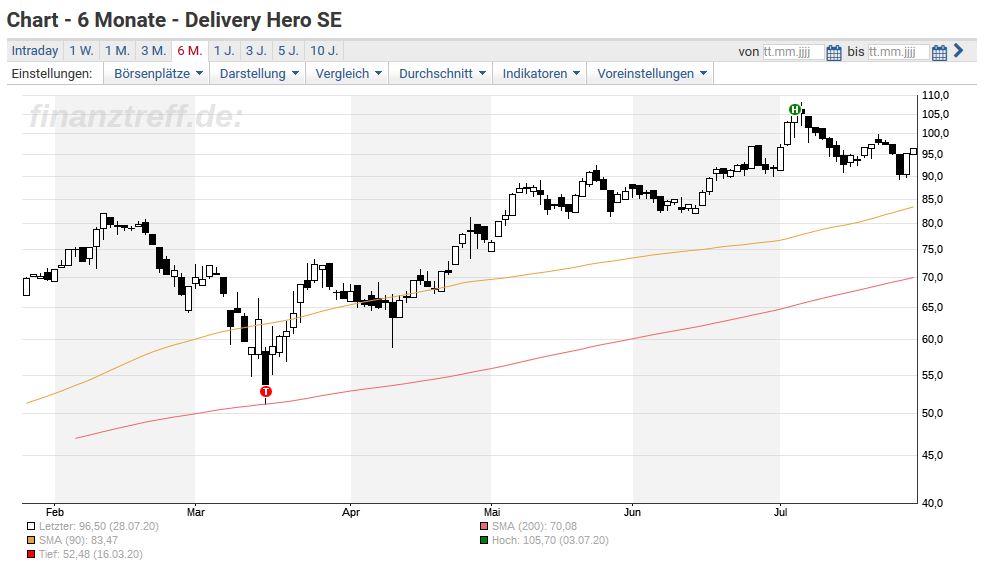Image resolution: width=987 pixels, height=576 pixels.
Task: Open the Vergleich dropdown
Action: pyautogui.click(x=347, y=73)
